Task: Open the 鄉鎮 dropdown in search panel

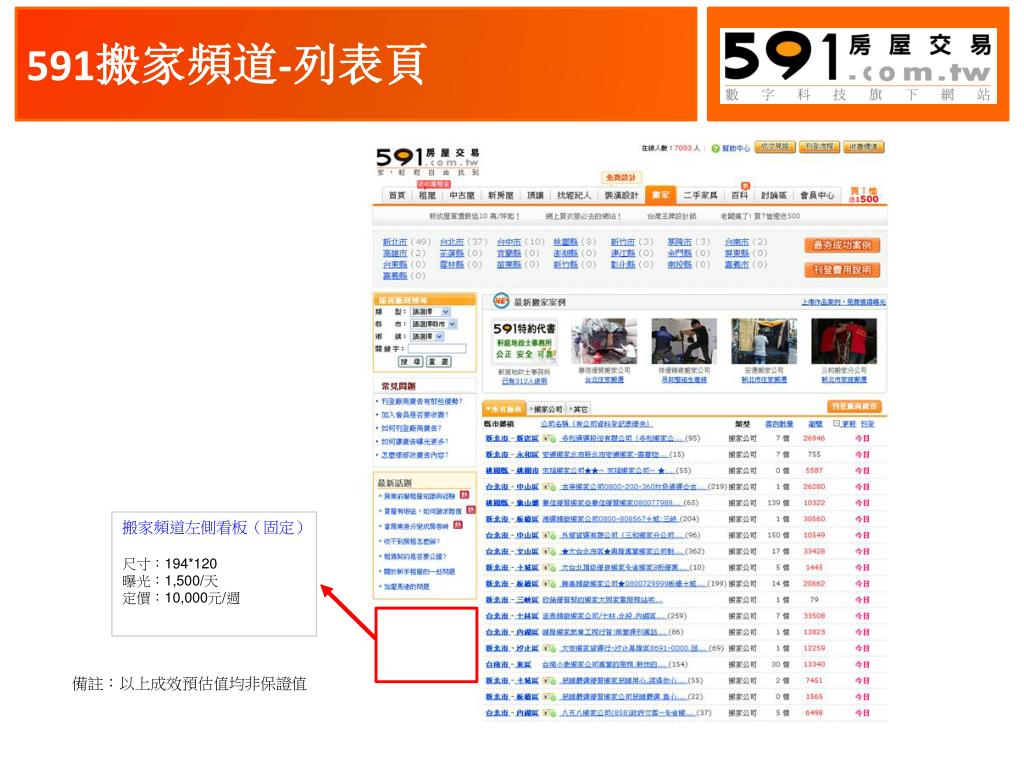Action: 427,336
